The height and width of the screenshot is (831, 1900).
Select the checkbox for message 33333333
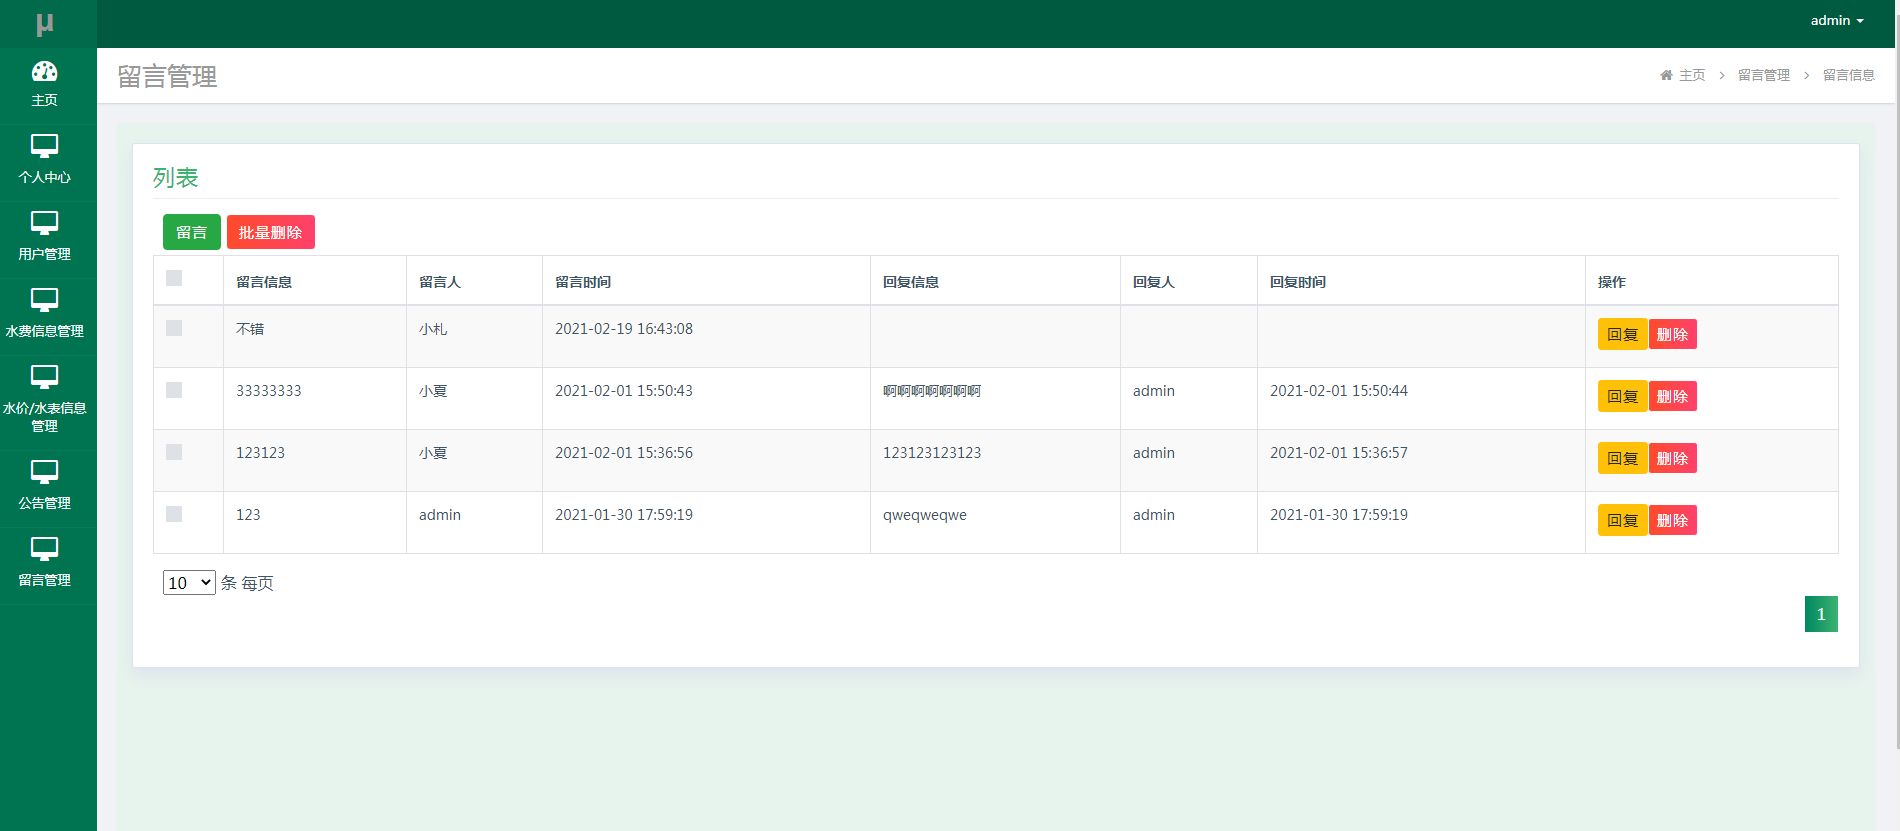pos(174,390)
